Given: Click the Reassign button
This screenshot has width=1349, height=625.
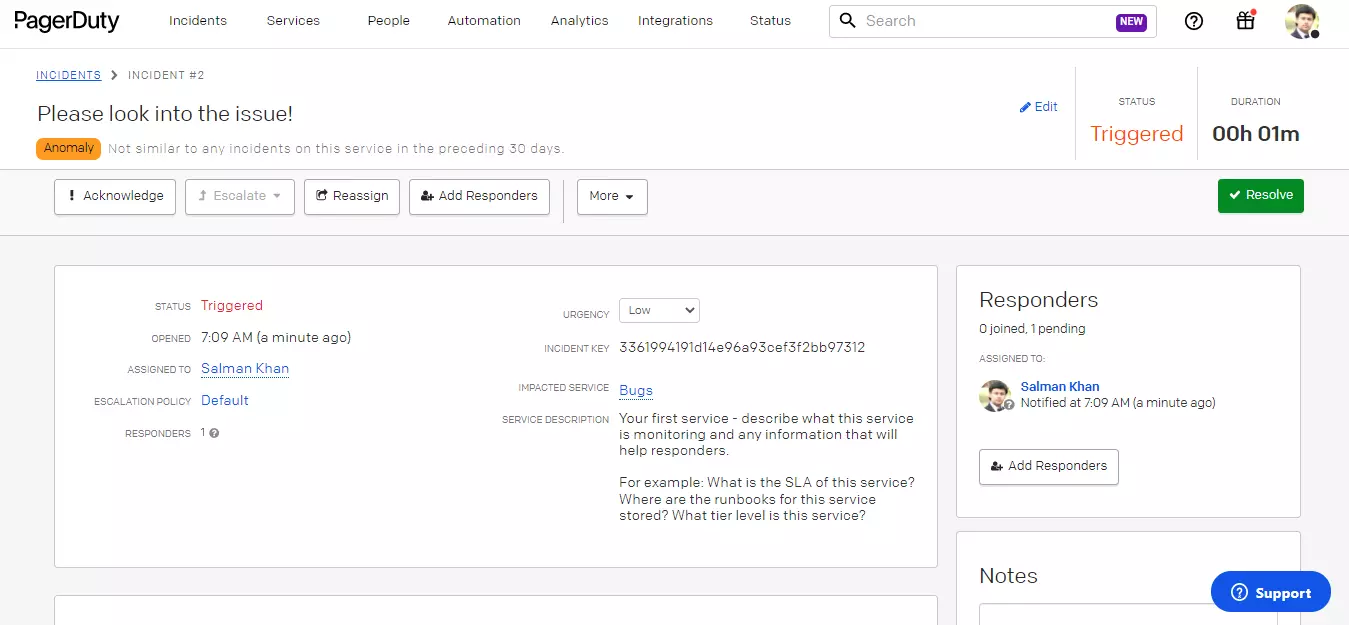Looking at the screenshot, I should click(352, 196).
